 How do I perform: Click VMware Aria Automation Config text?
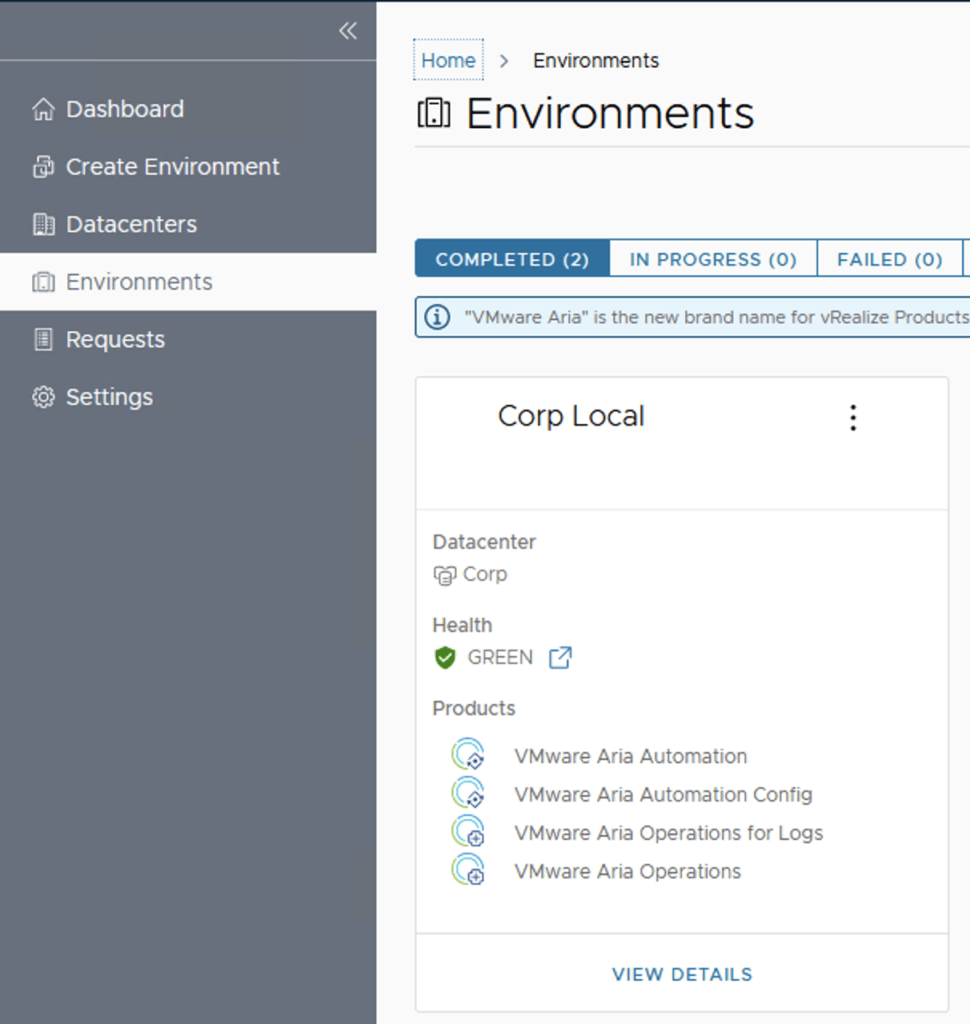[663, 795]
